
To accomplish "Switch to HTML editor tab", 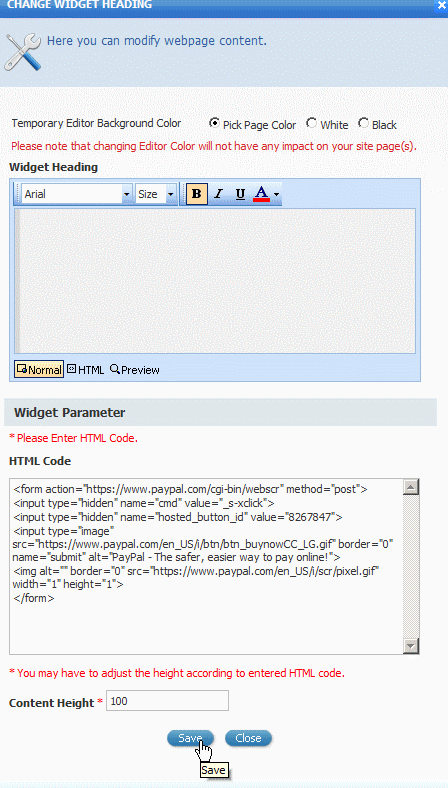I will coord(86,370).
